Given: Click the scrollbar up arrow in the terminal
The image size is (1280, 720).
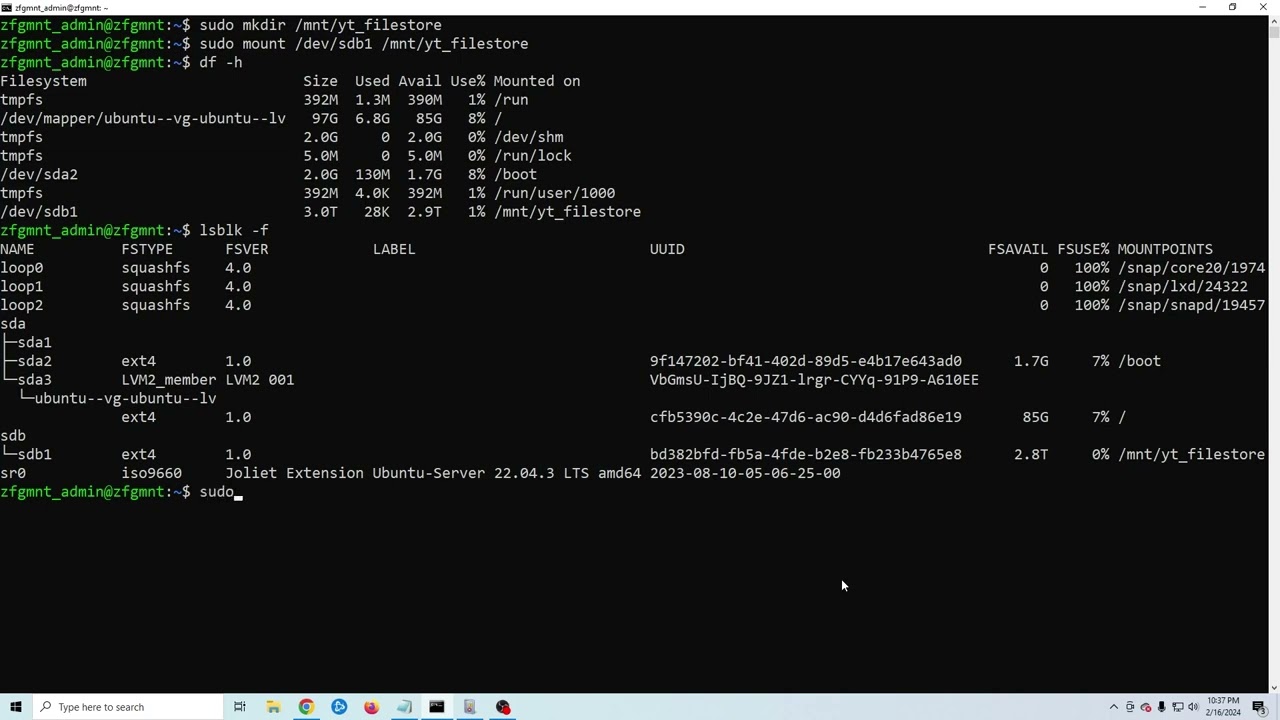Looking at the screenshot, I should coord(1274,19).
